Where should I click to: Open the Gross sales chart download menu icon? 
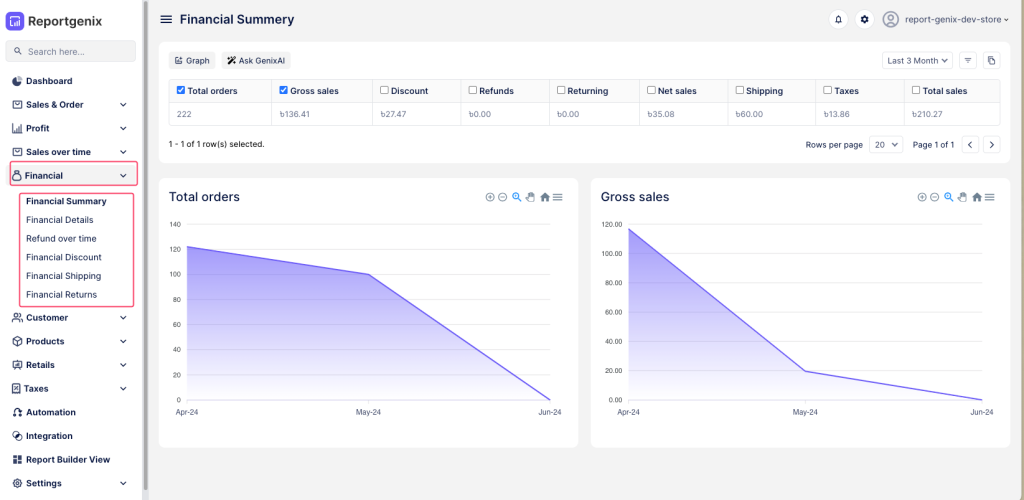[x=989, y=197]
